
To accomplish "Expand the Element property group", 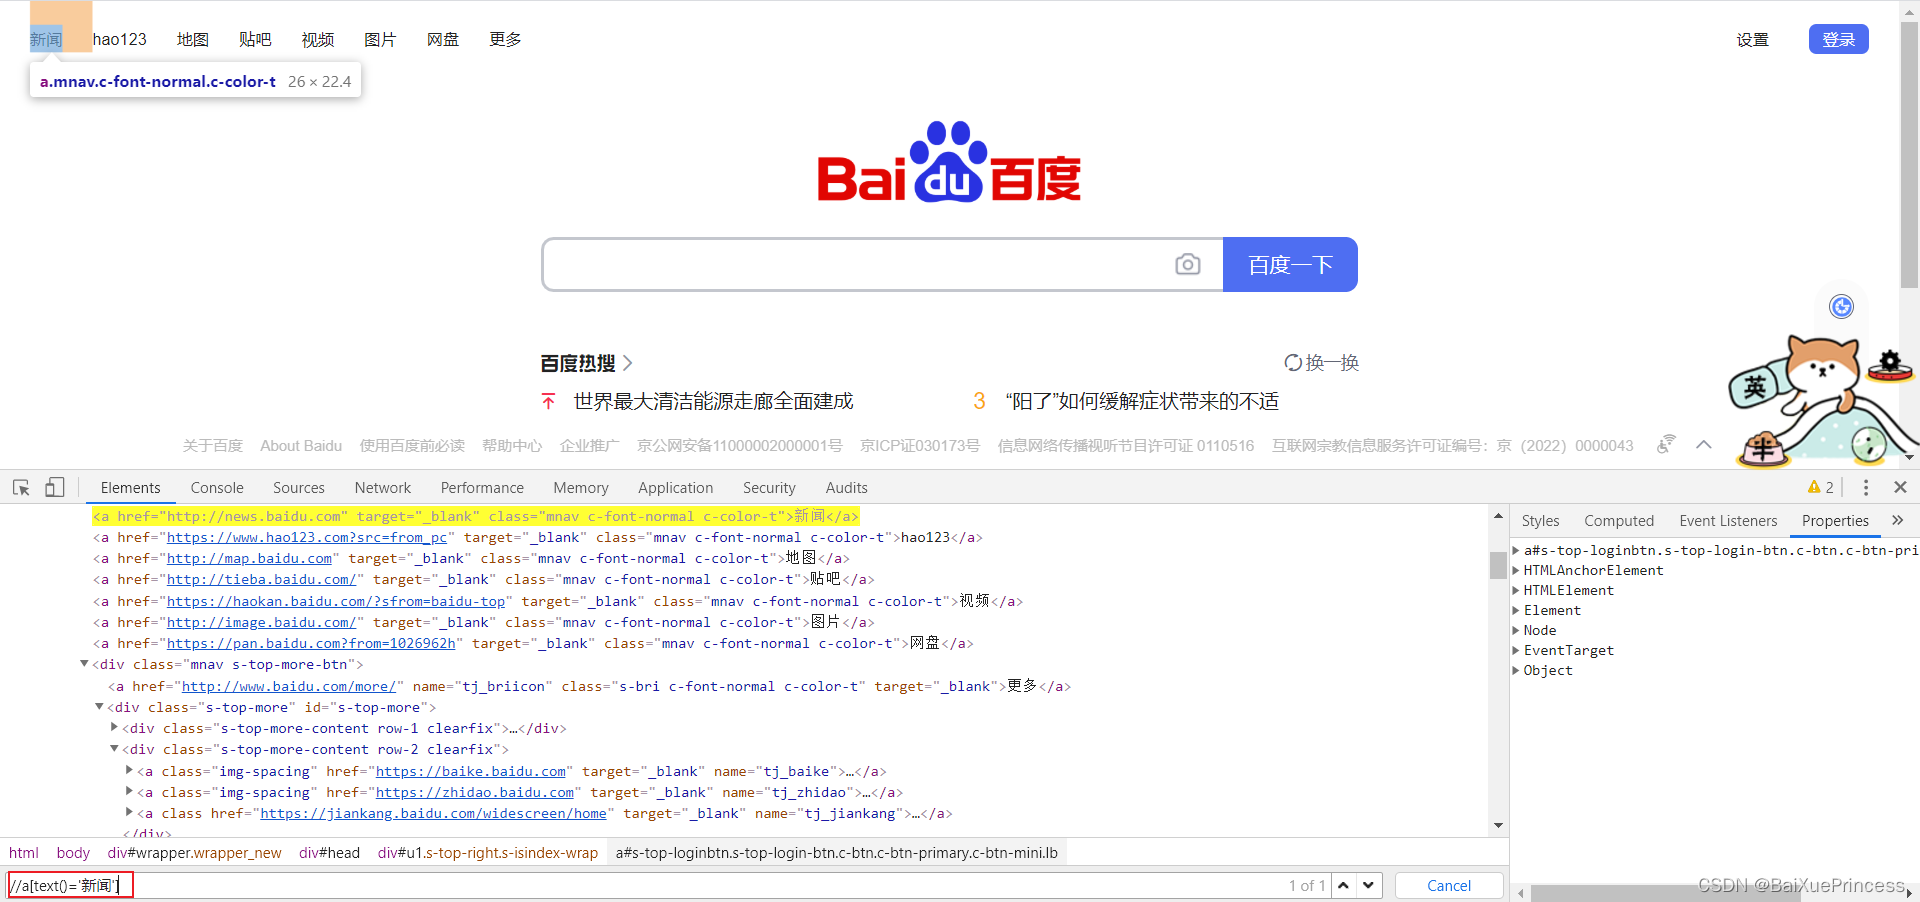I will (1516, 611).
